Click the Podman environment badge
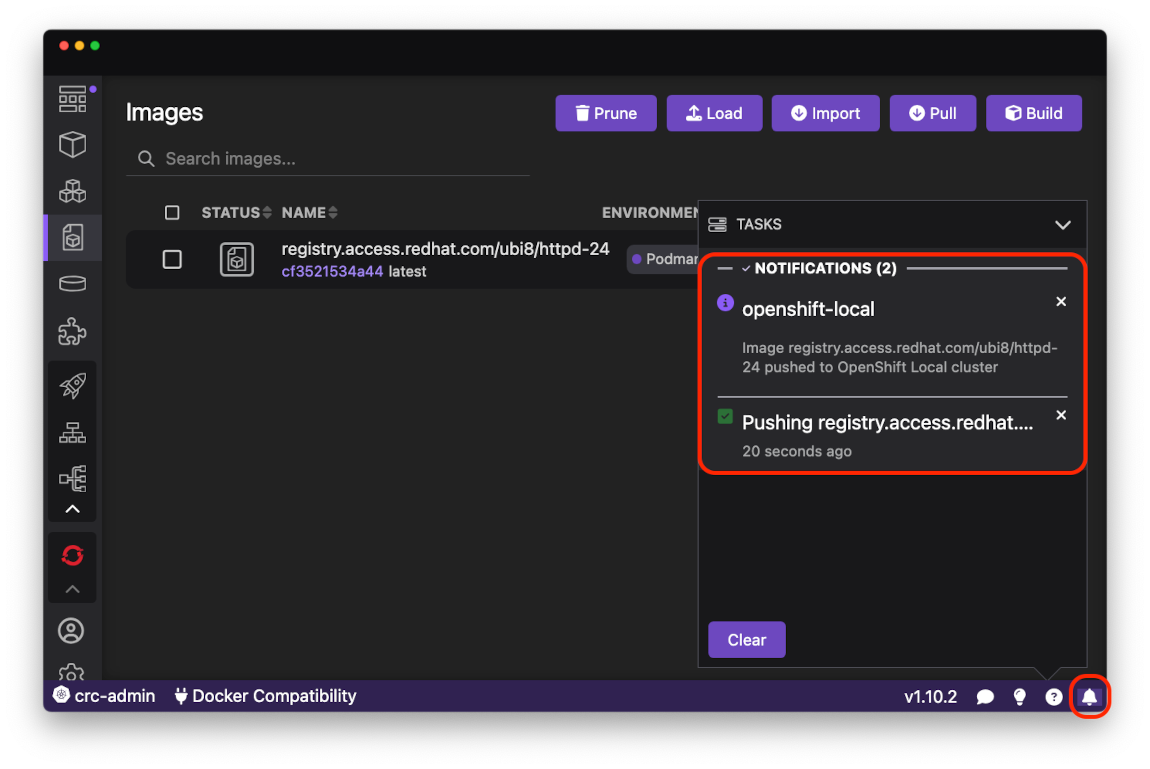Viewport: 1150px width, 769px height. (x=664, y=259)
